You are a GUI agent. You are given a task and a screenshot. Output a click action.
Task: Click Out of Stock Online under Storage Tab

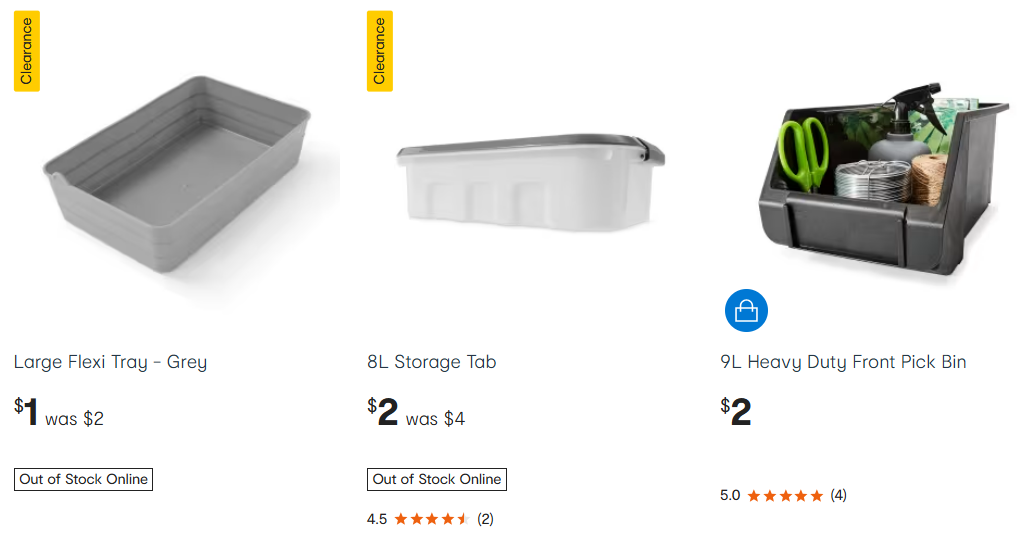[437, 480]
